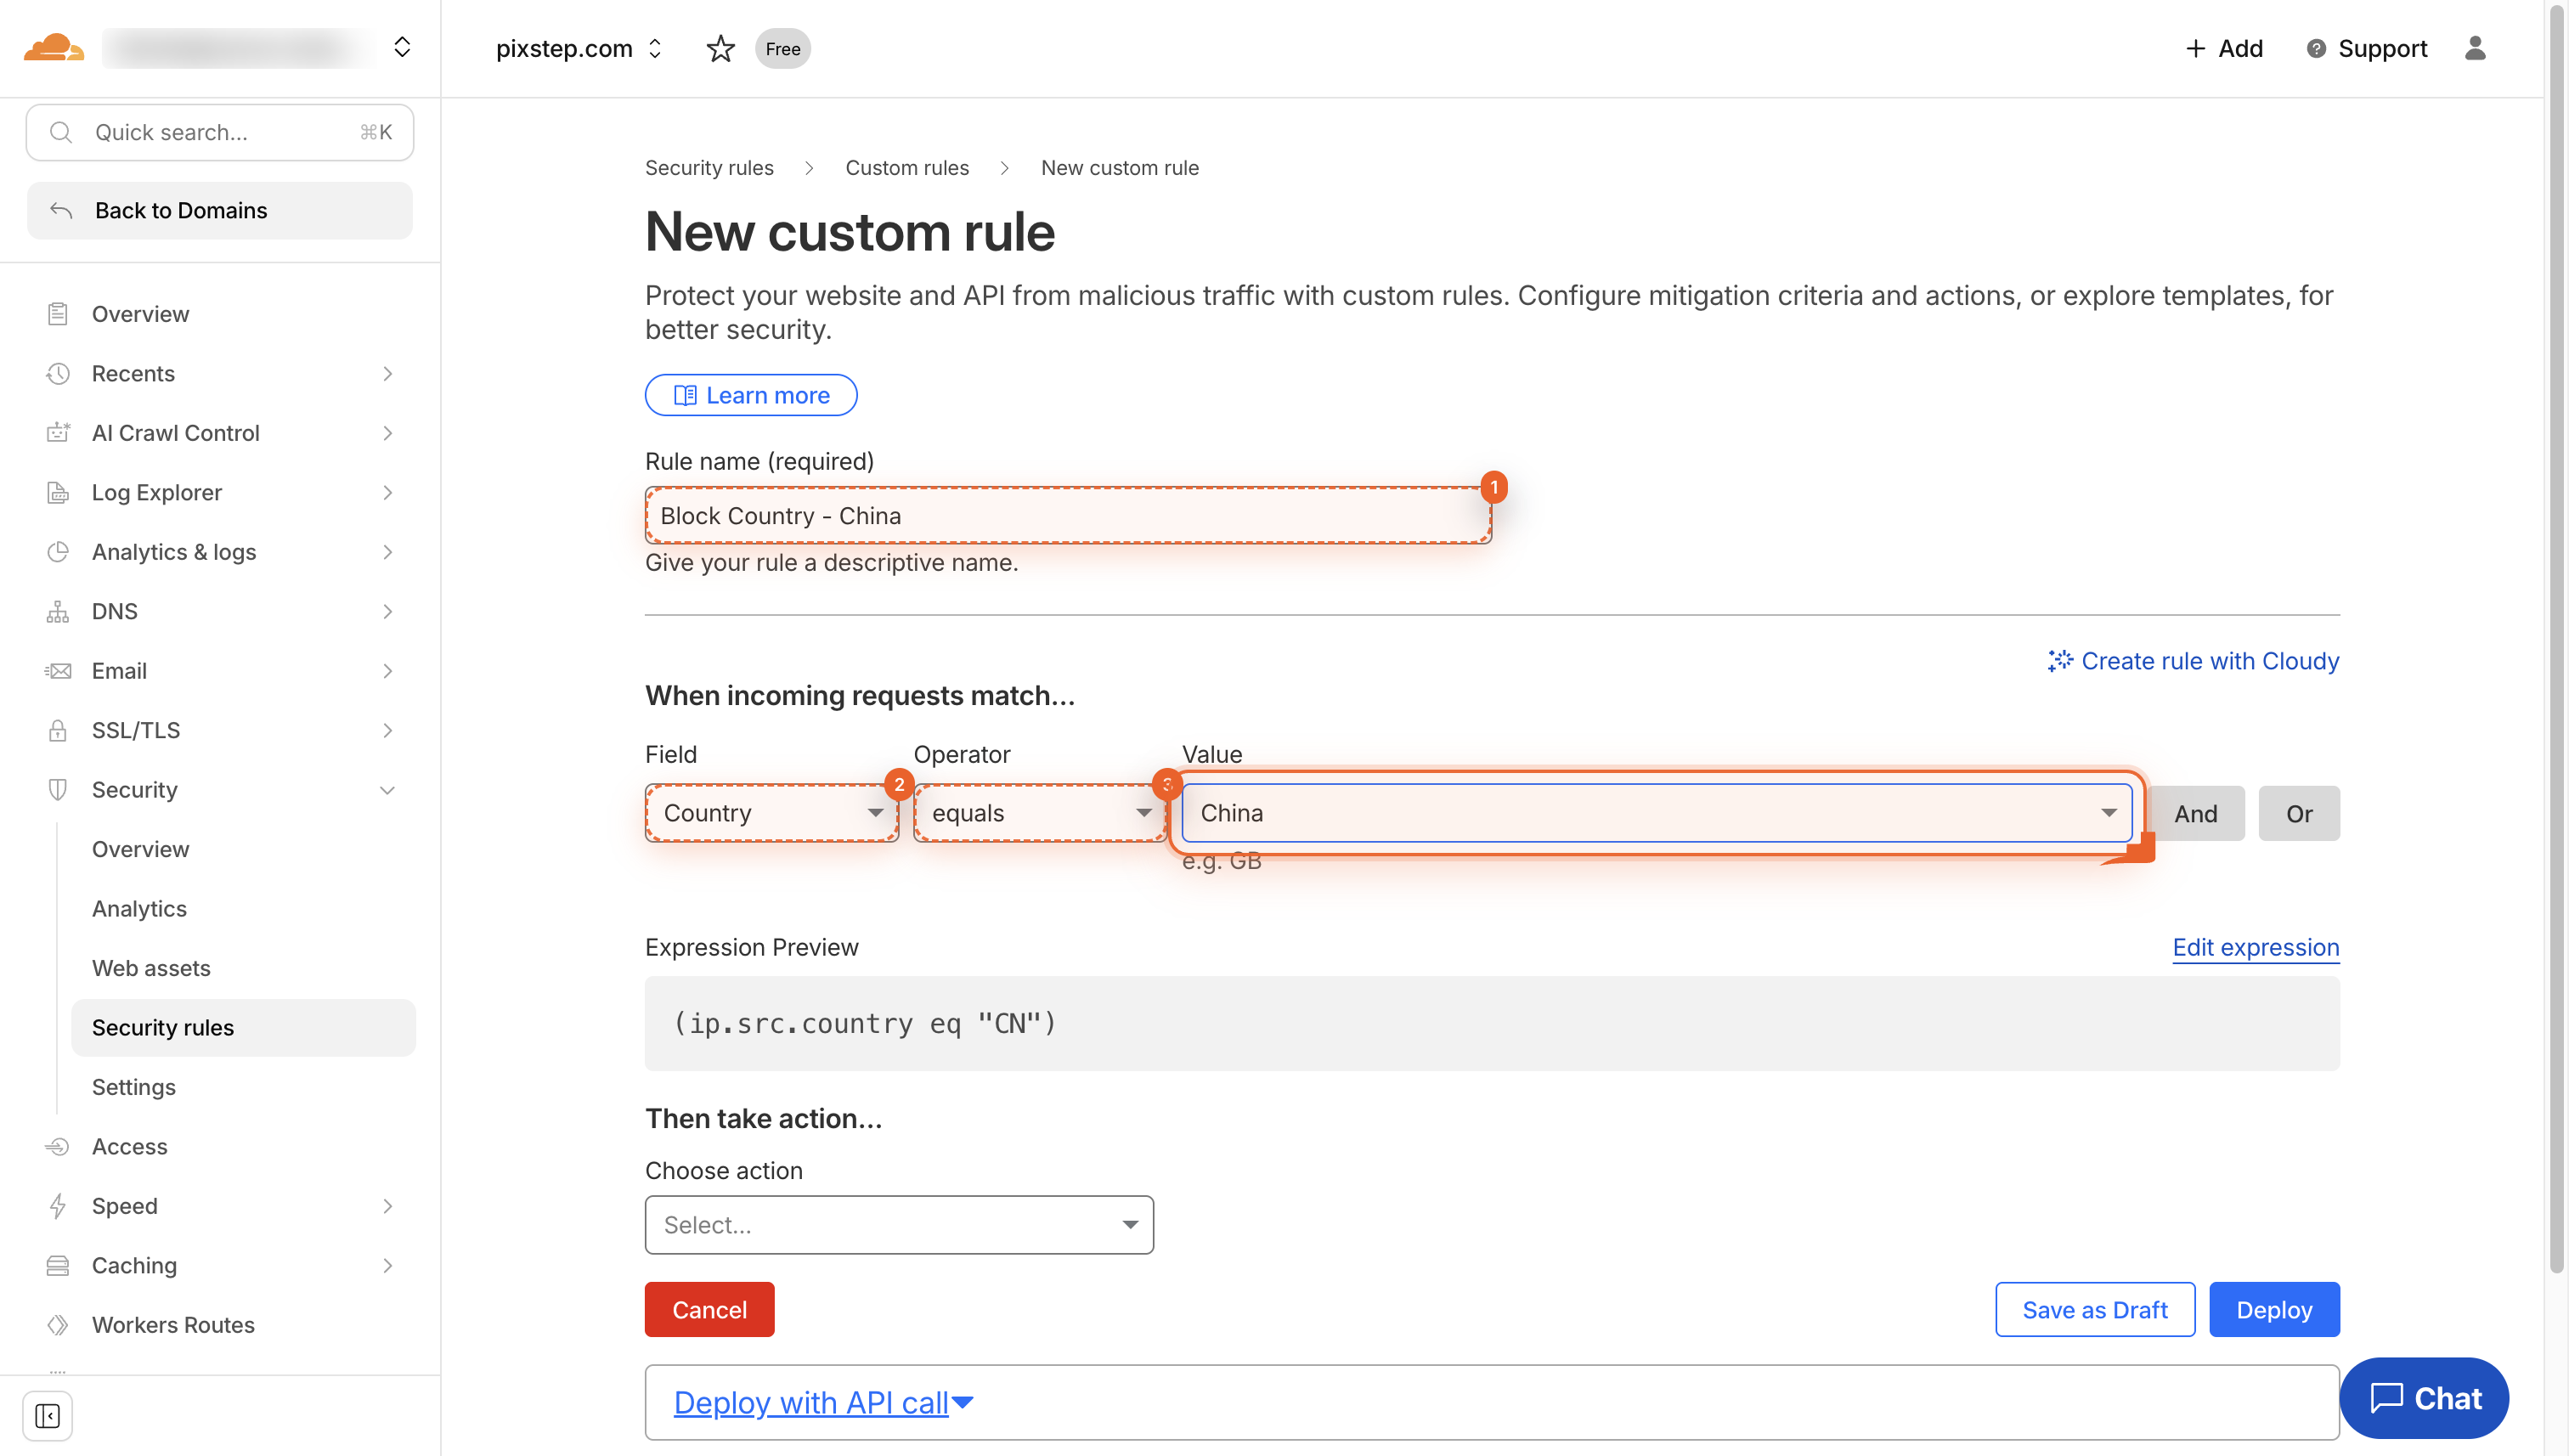This screenshot has height=1456, width=2569.
Task: Select the Security shield icon in sidebar
Action: tap(57, 789)
